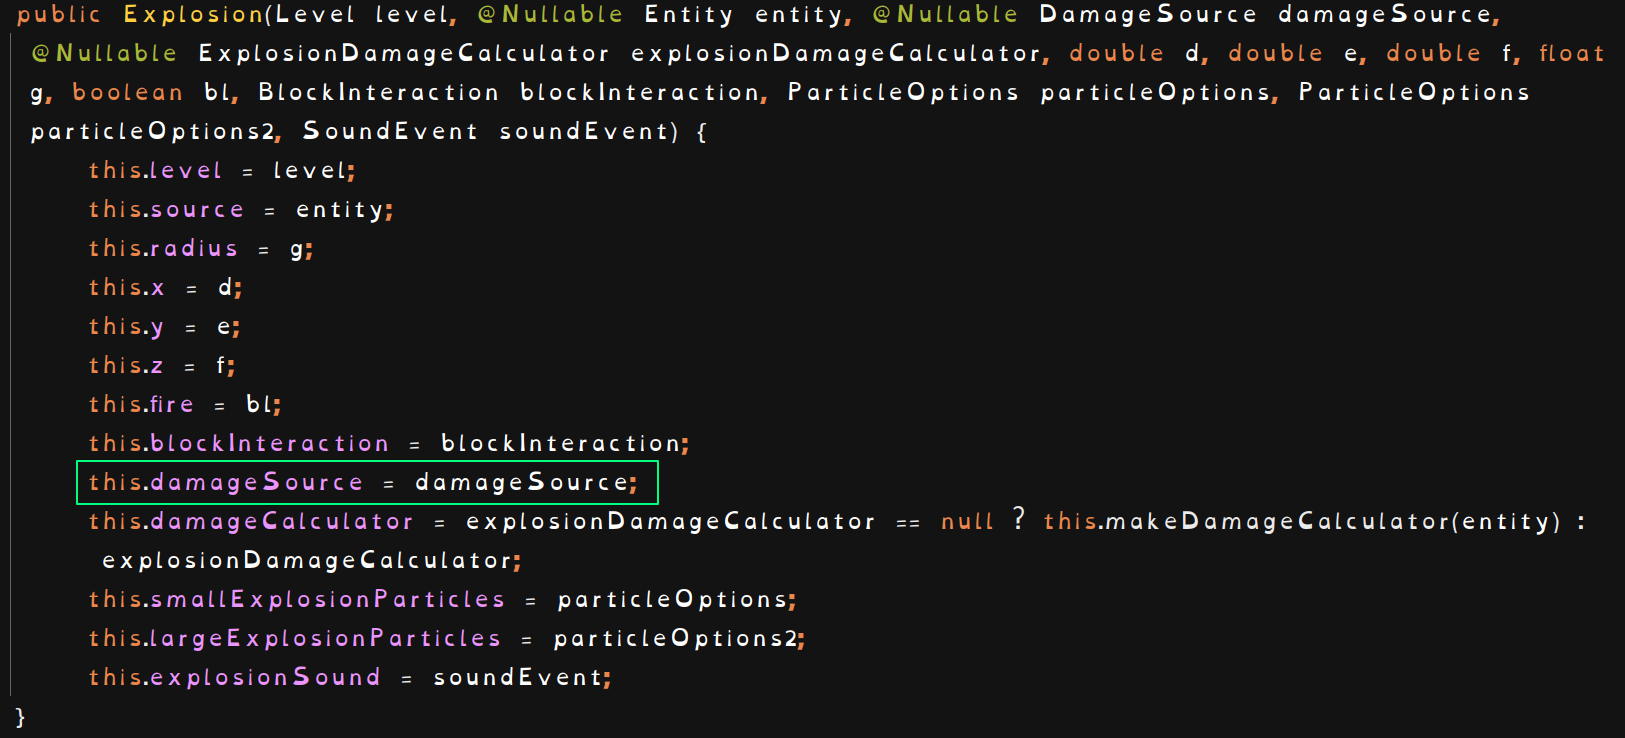Image resolution: width=1625 pixels, height=738 pixels.
Task: Place cursor on the 'this.x' assignment
Action: point(126,288)
